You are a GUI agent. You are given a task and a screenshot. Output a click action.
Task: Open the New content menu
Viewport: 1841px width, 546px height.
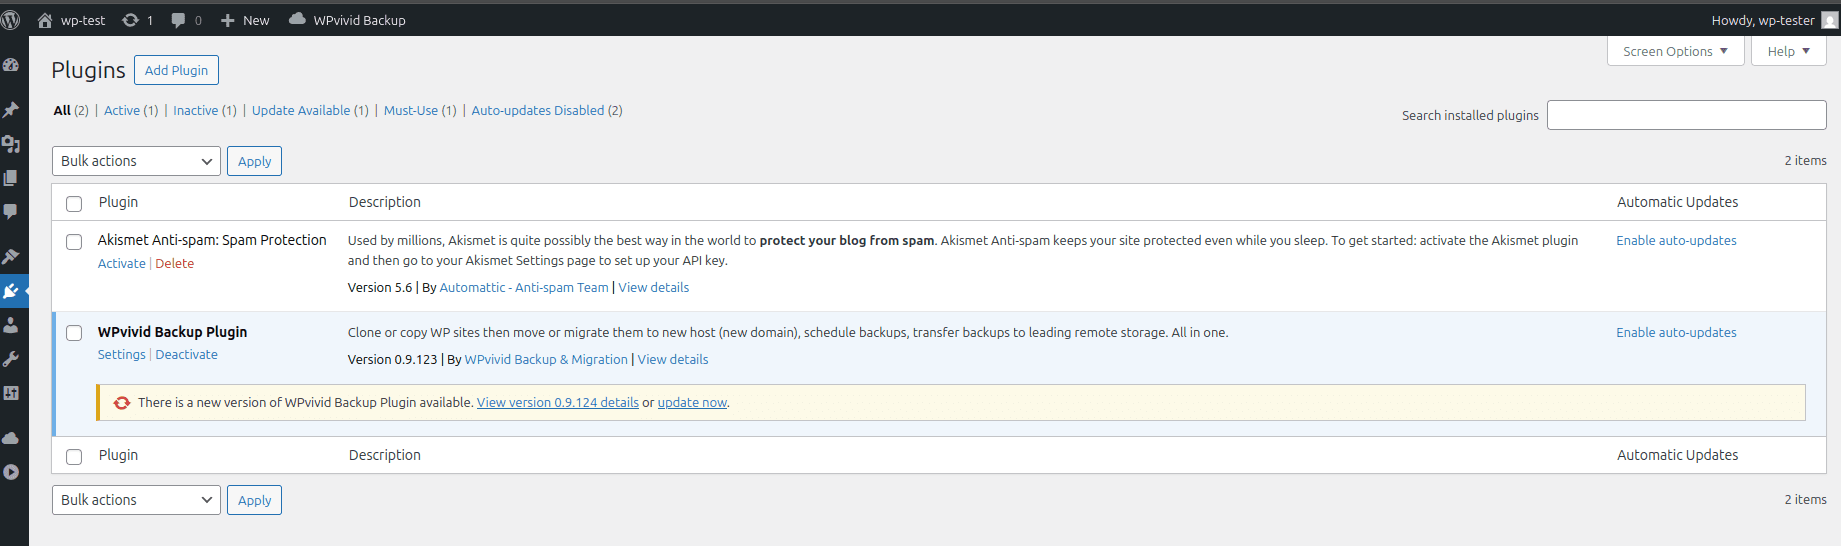(x=245, y=20)
